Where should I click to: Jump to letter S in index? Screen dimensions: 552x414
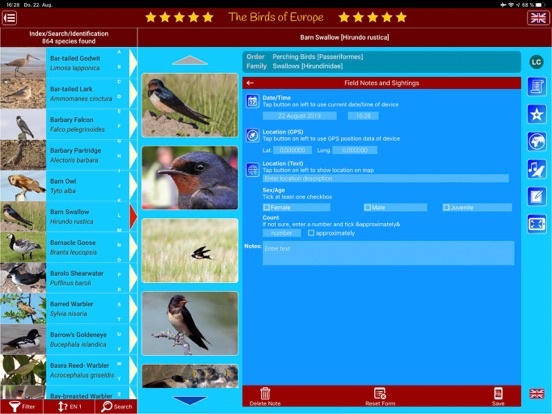[x=119, y=305]
